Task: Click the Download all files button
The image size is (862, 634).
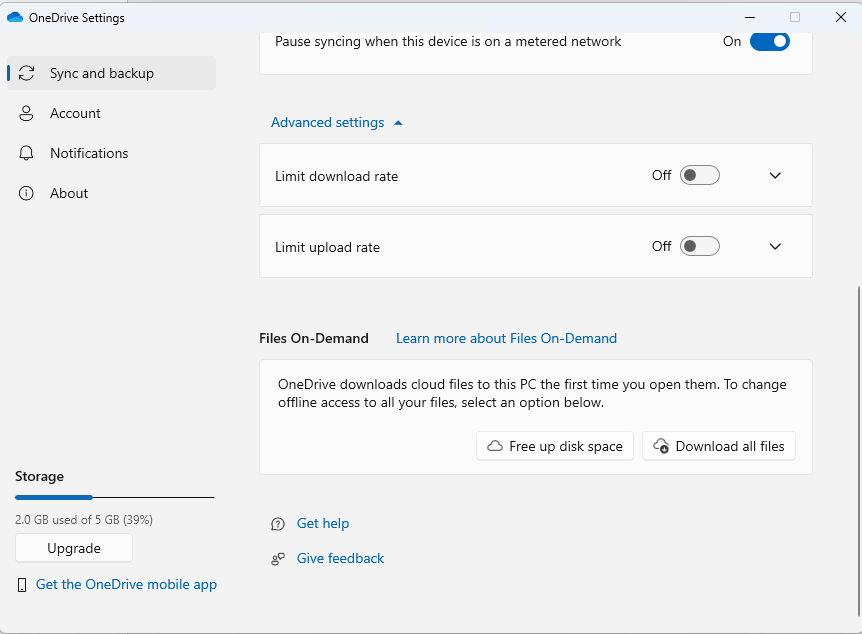Action: (719, 446)
